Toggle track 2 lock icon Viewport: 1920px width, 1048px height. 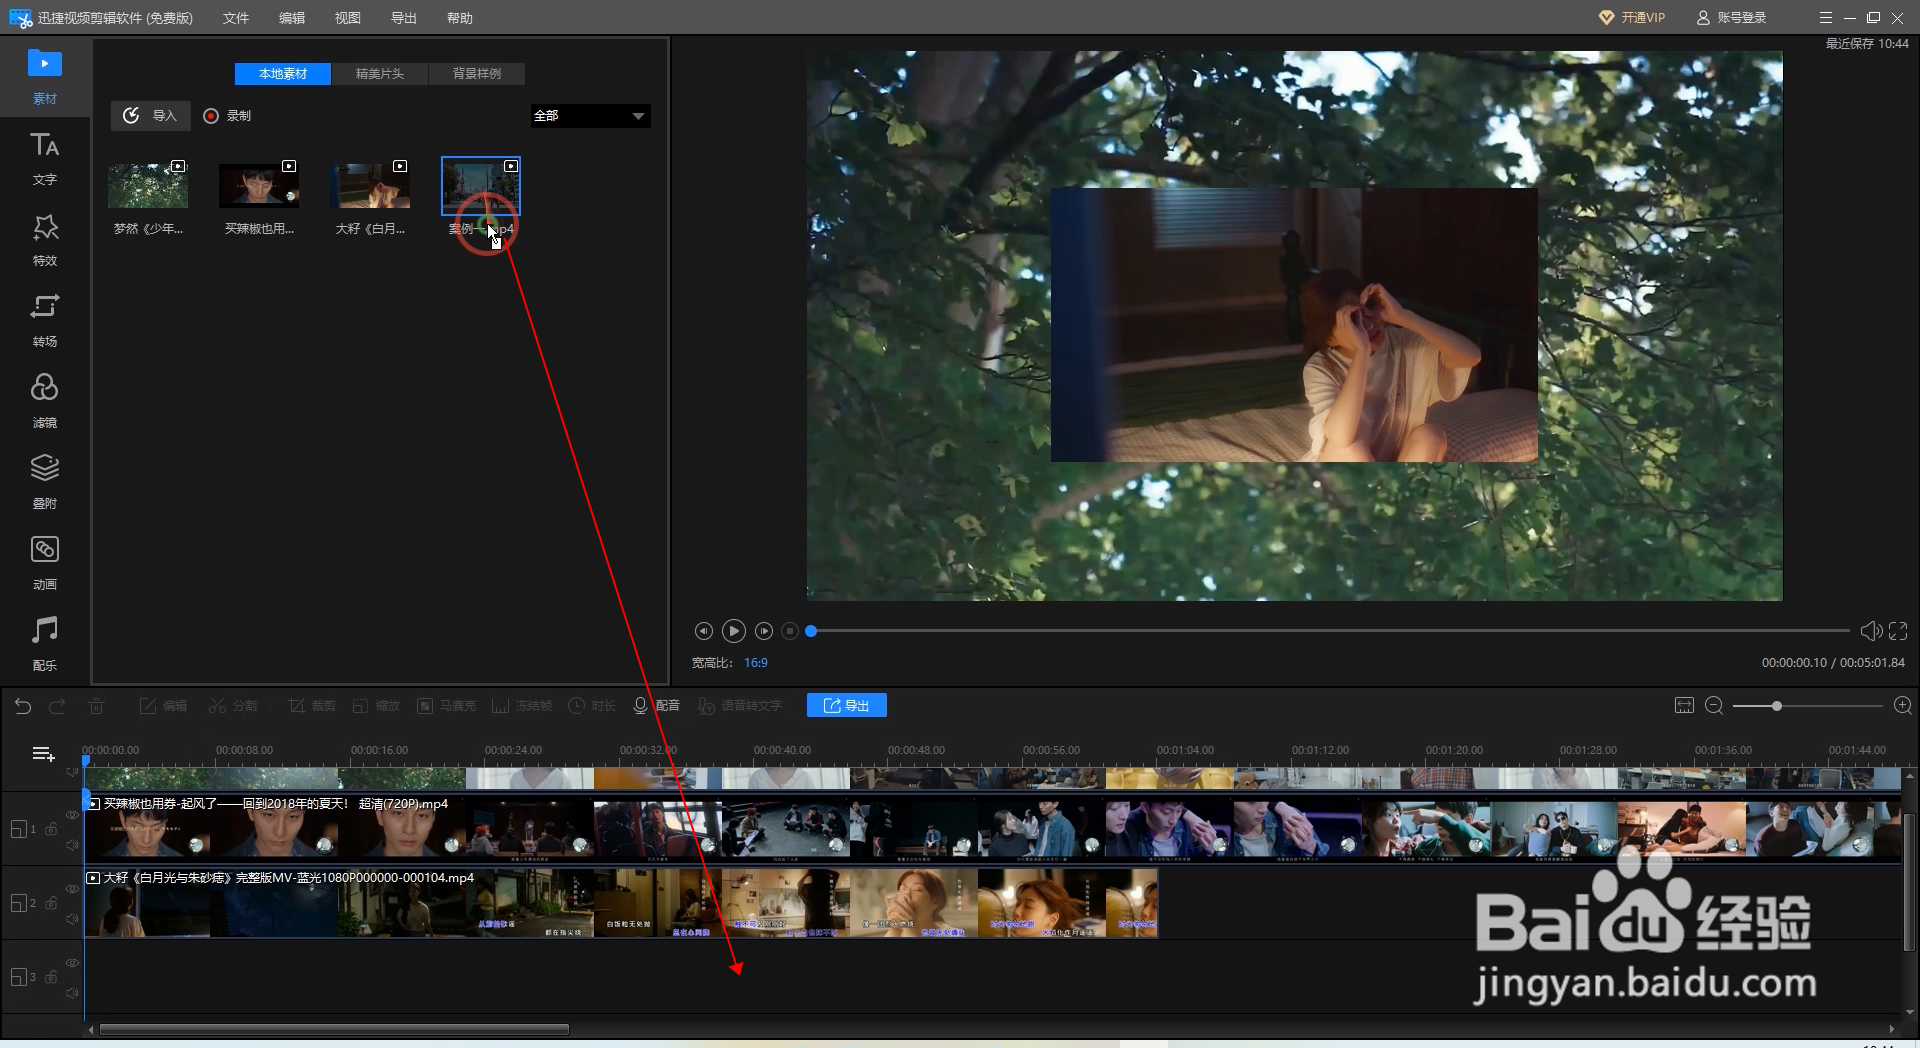click(52, 903)
